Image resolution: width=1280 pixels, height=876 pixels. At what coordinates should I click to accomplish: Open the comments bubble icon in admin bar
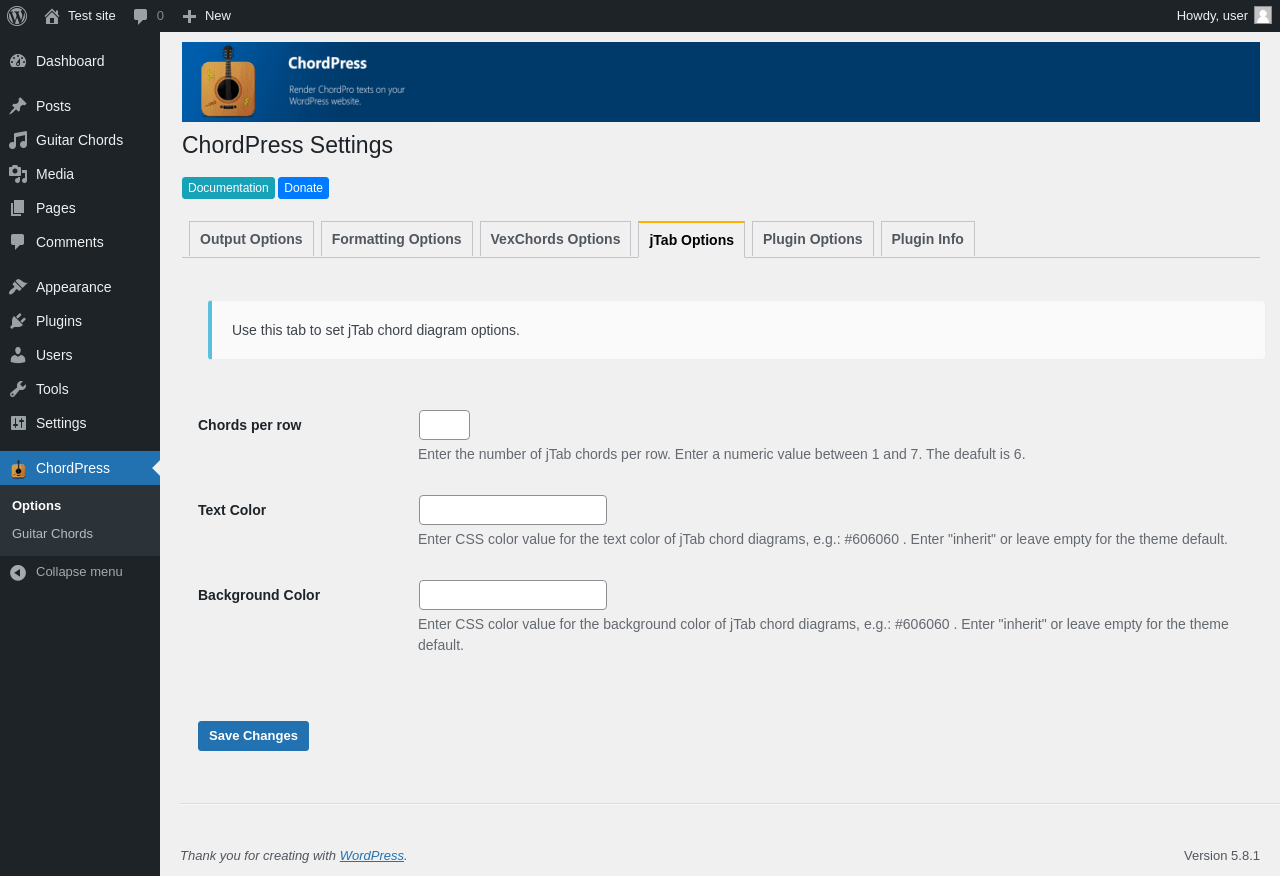coord(141,16)
